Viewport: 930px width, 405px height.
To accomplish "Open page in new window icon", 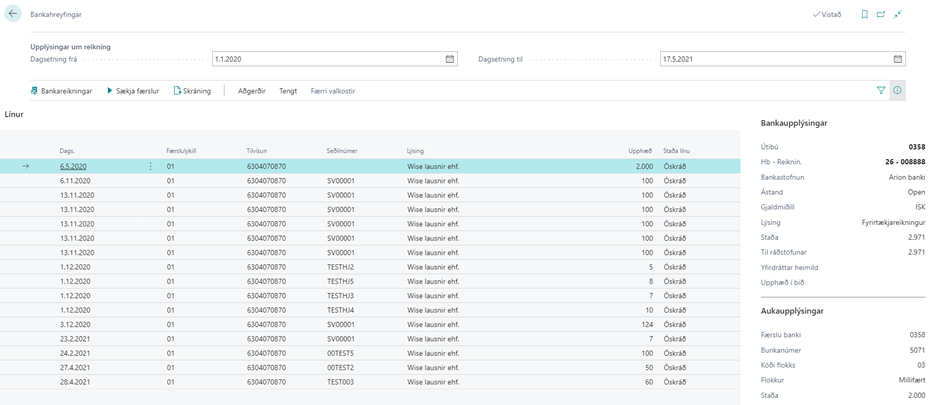I will tap(881, 15).
